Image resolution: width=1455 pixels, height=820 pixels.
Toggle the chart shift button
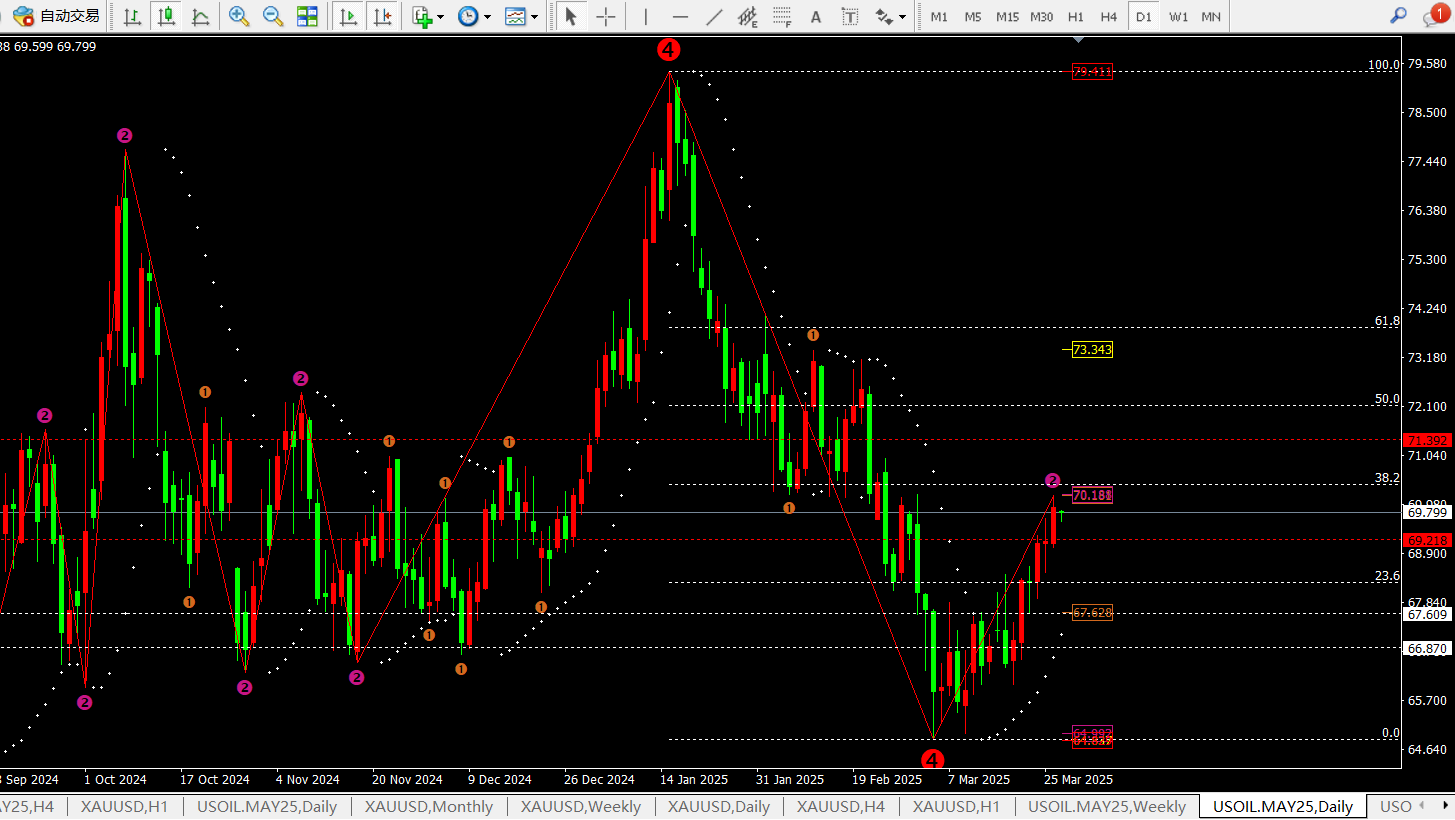pos(381,16)
